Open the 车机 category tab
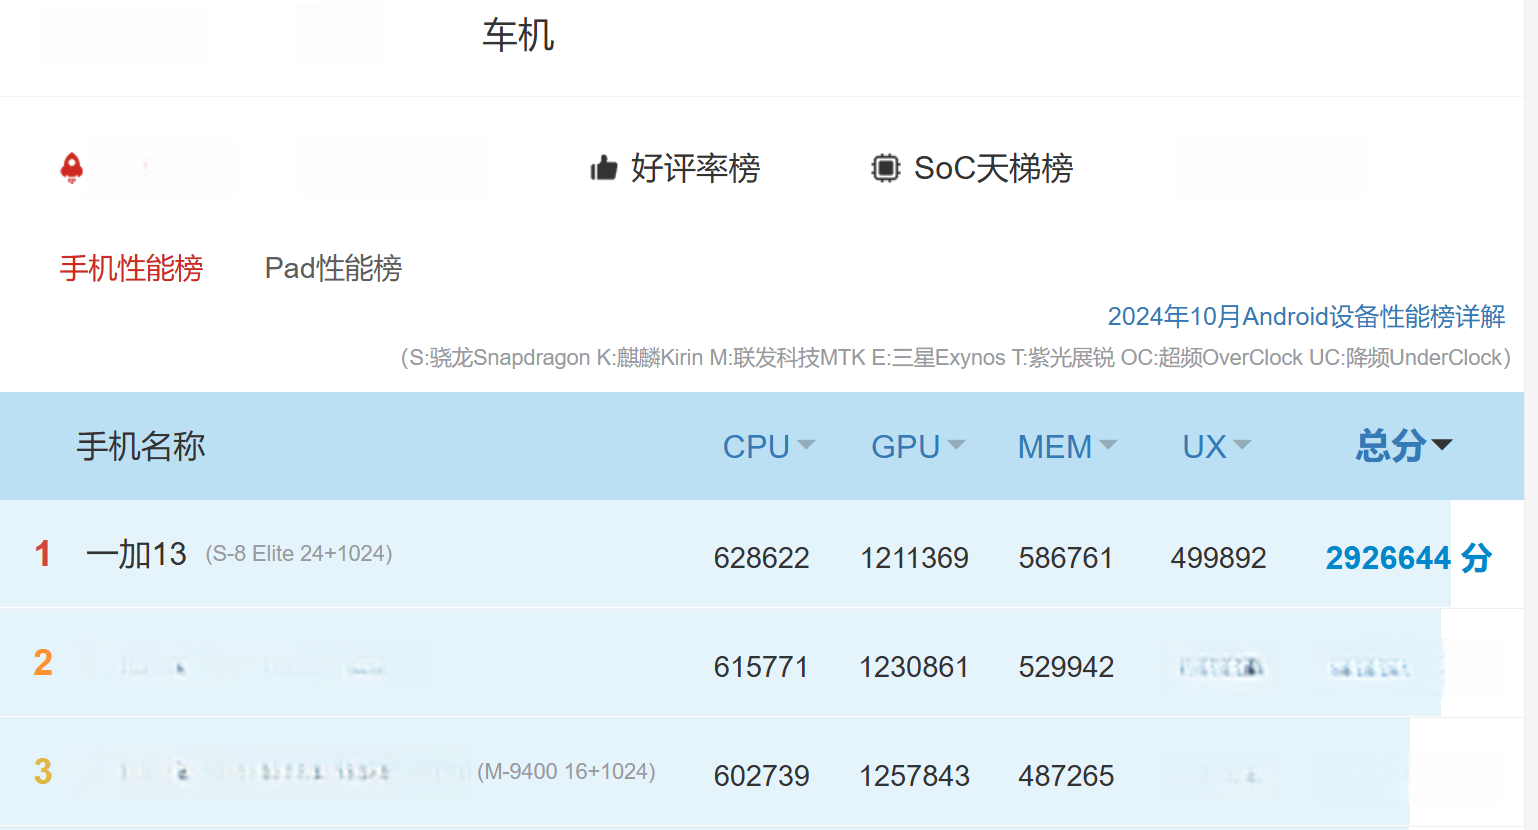The width and height of the screenshot is (1538, 830). point(518,35)
